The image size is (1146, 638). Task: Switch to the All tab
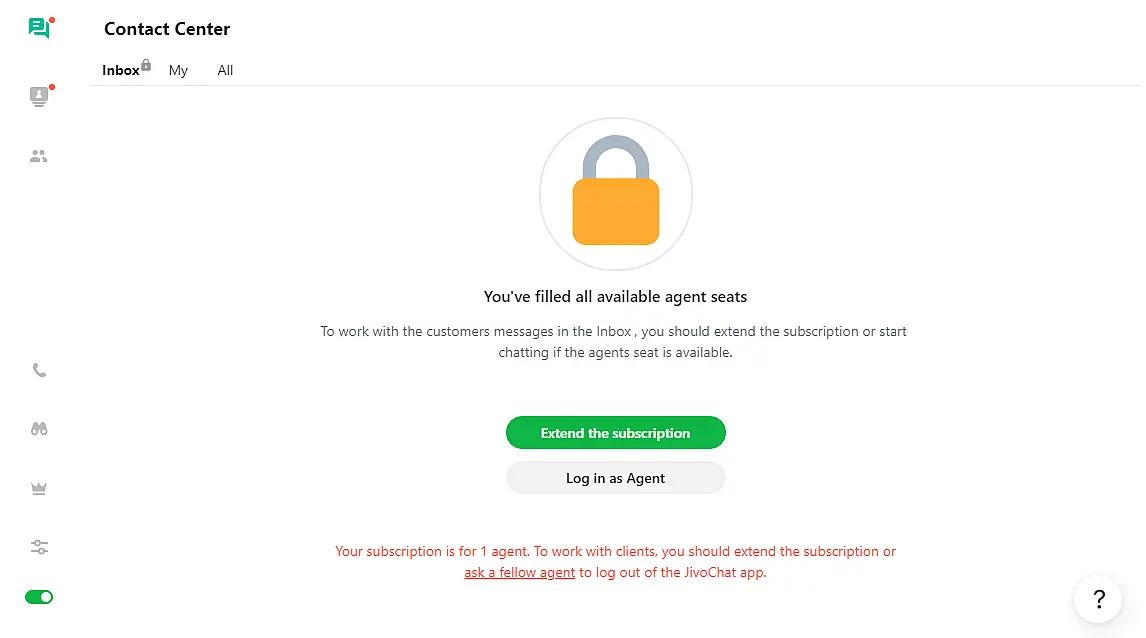(225, 71)
